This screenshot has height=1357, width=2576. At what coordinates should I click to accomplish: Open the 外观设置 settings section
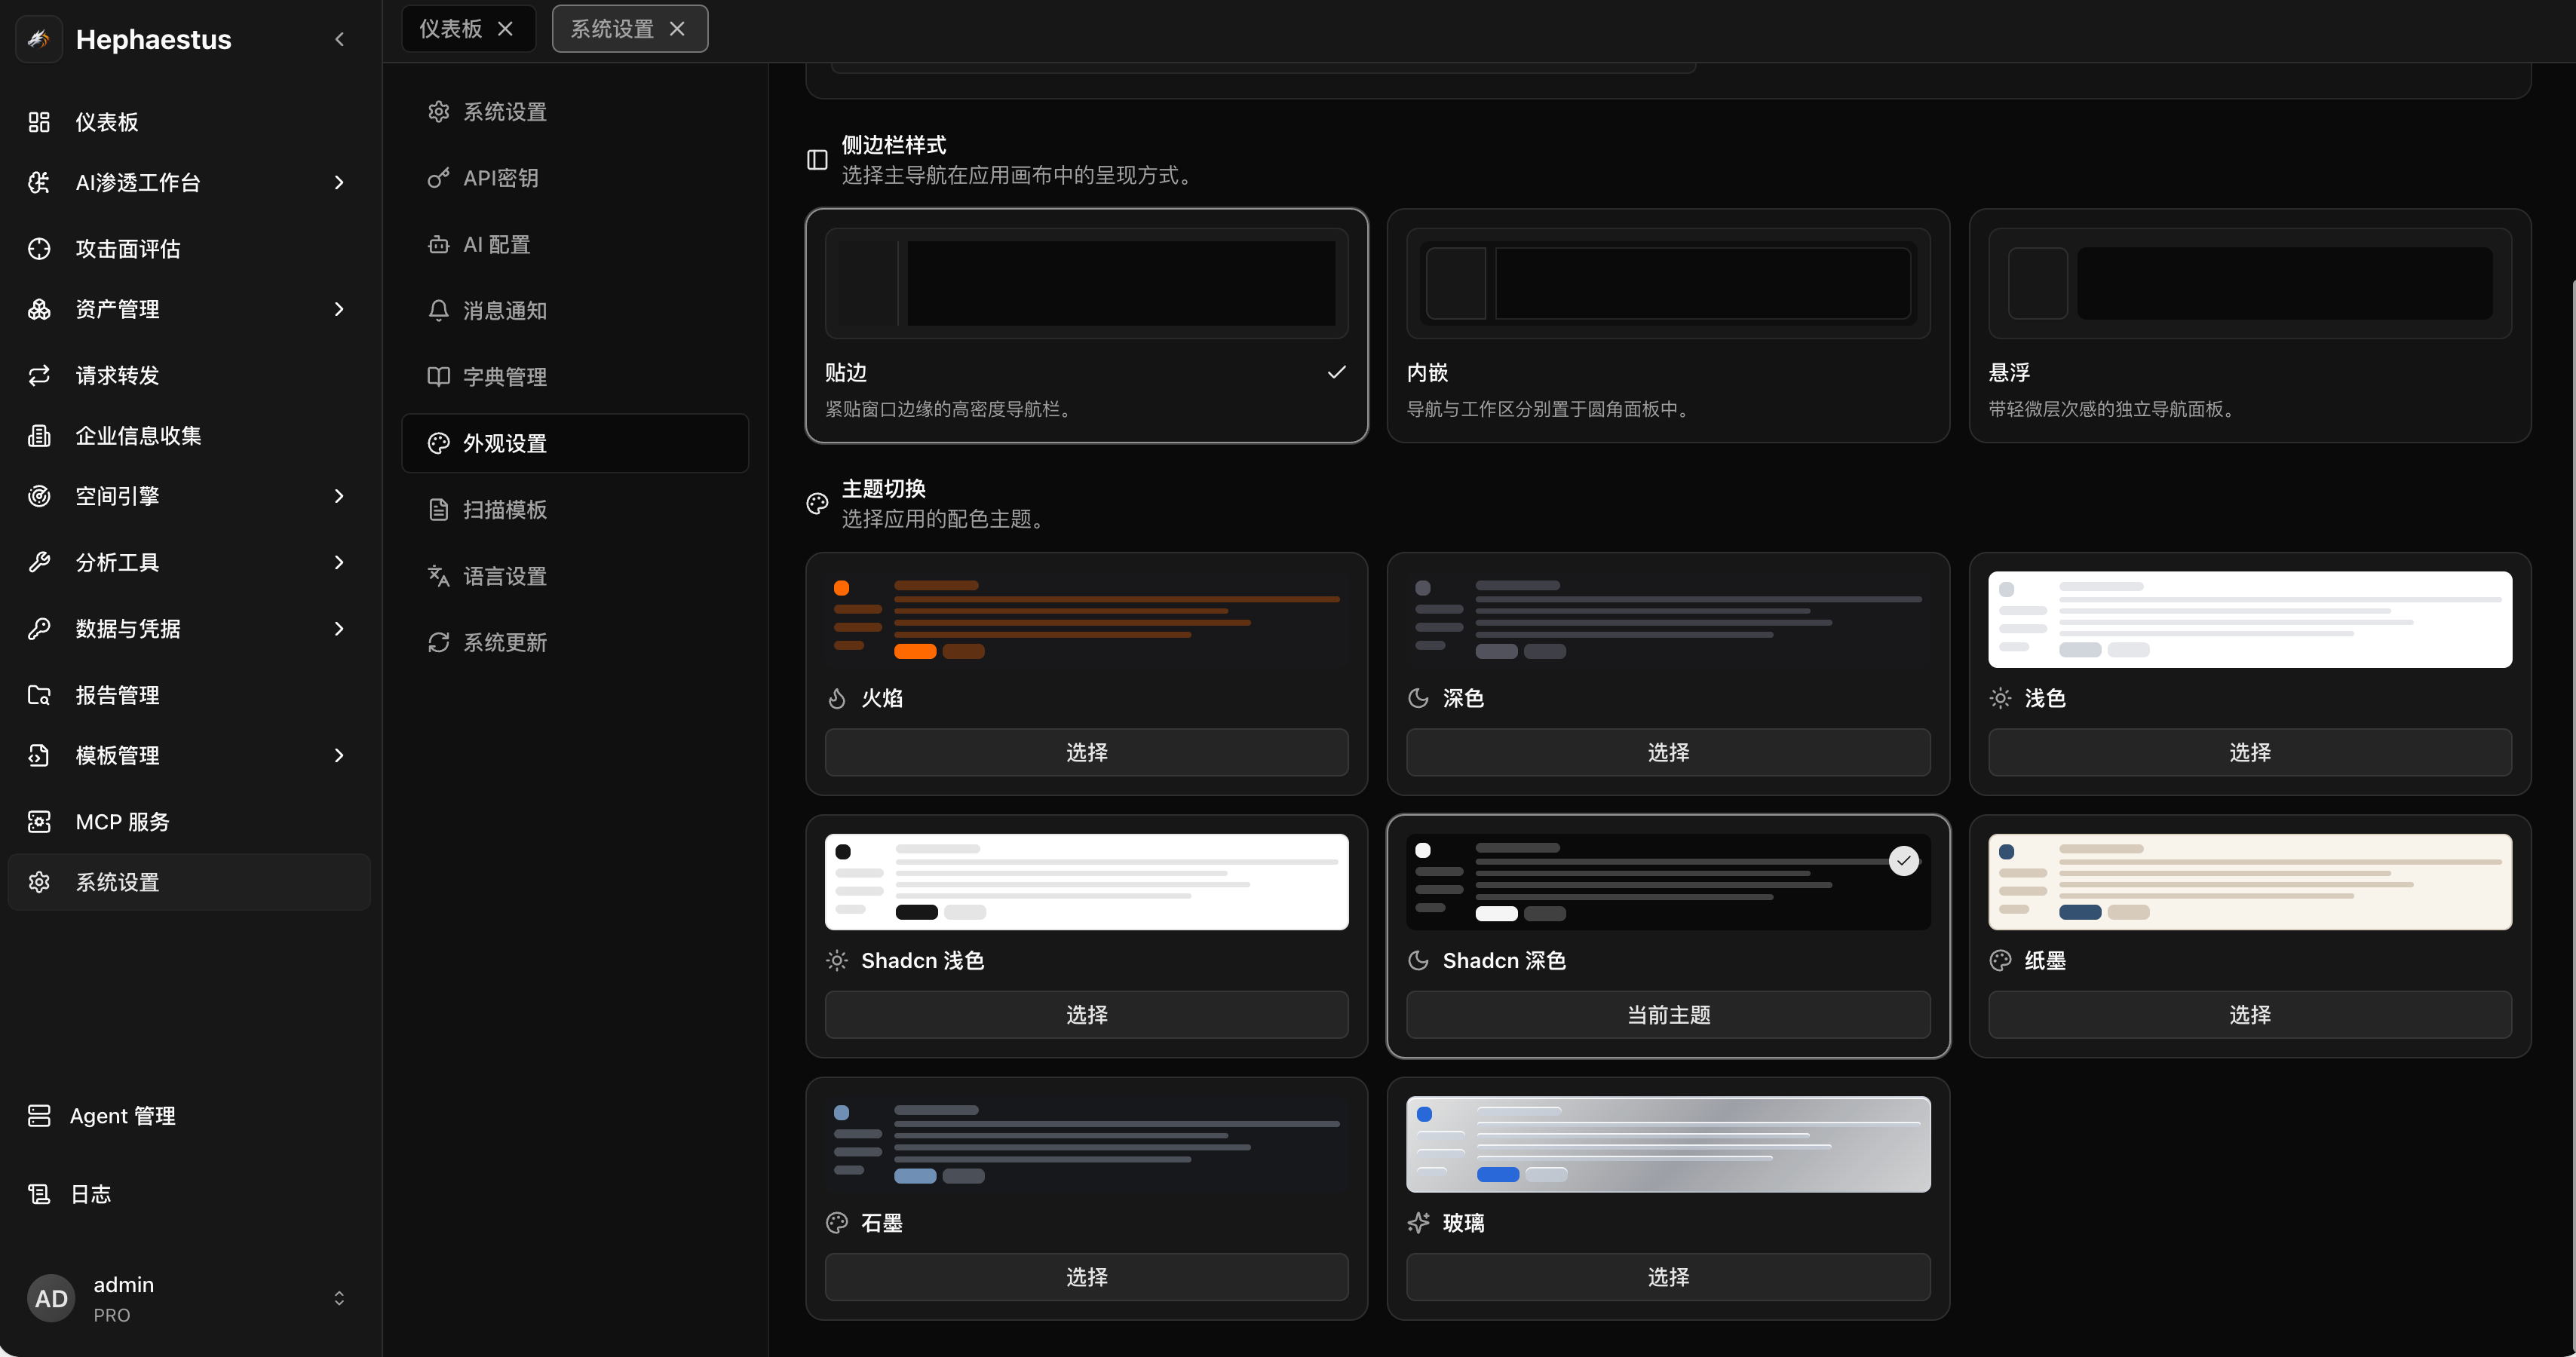575,443
